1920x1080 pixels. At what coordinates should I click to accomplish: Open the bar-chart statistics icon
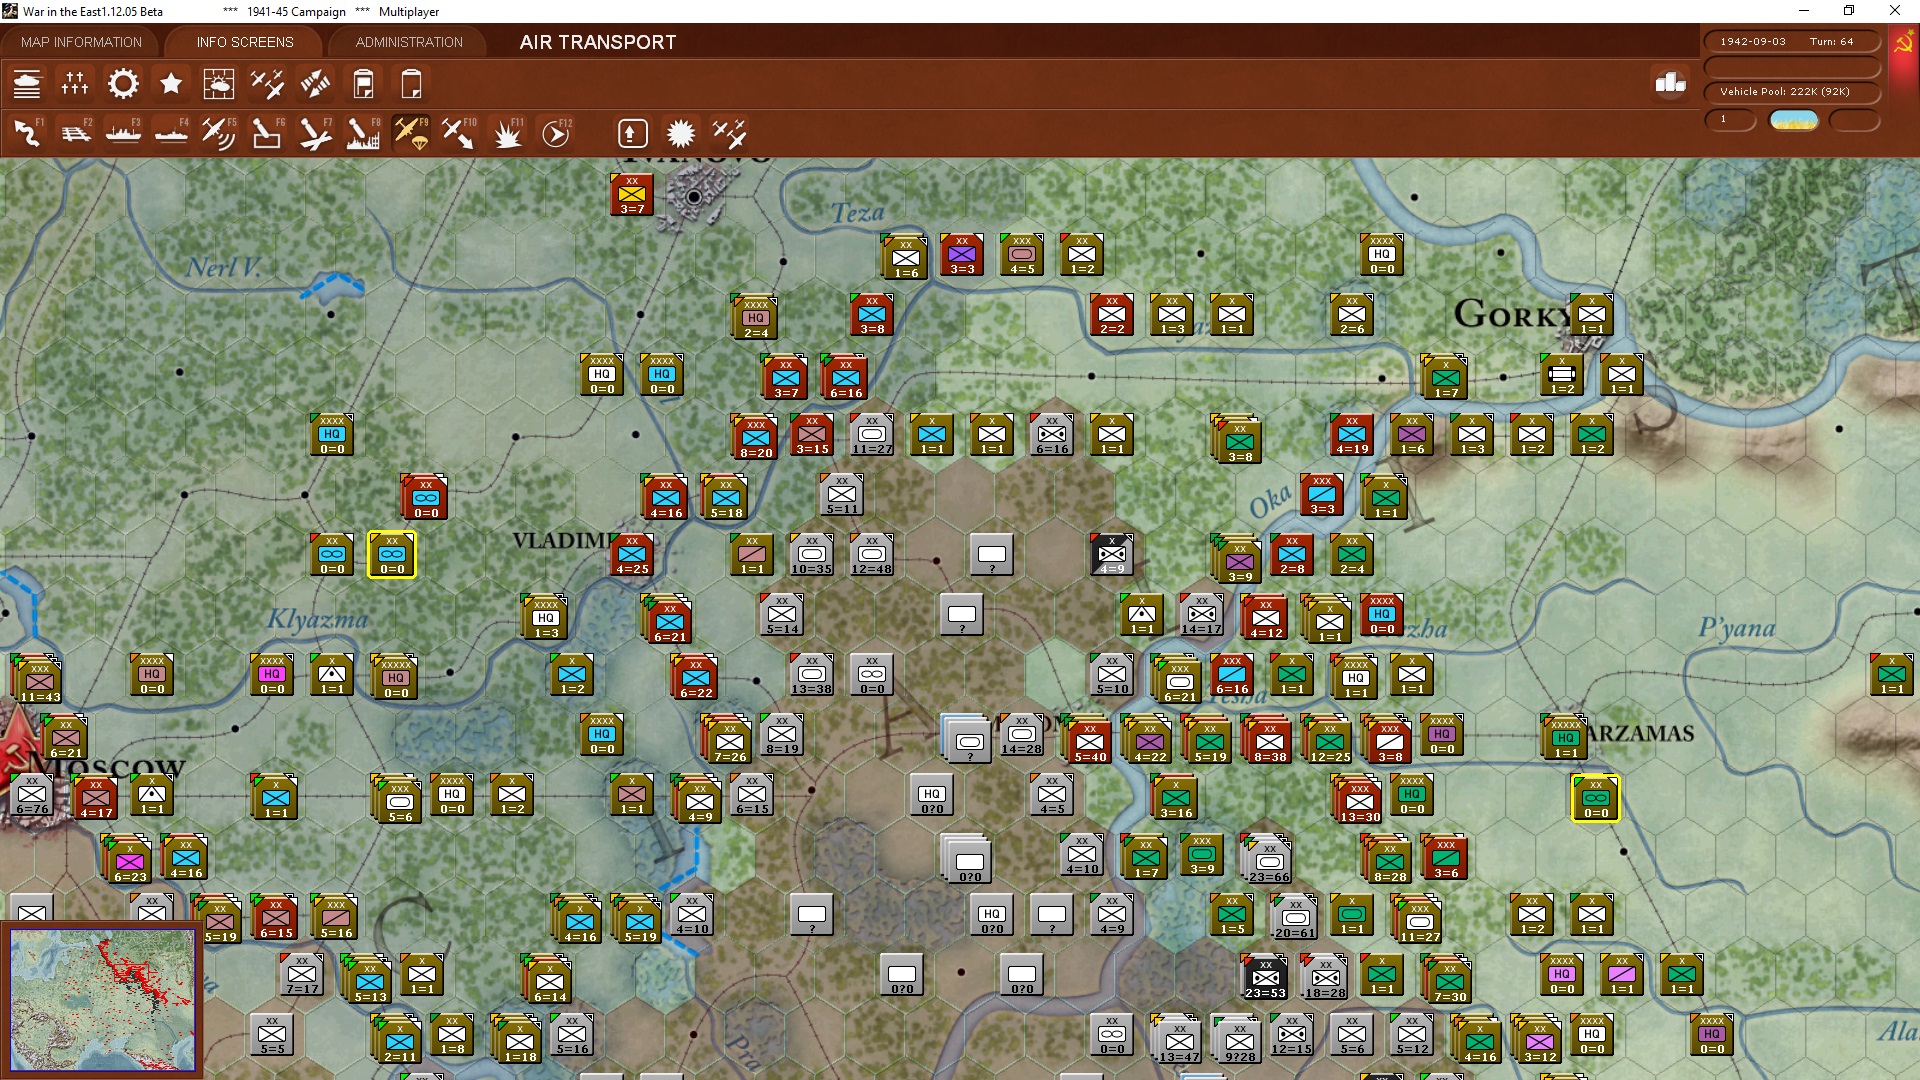point(1670,83)
